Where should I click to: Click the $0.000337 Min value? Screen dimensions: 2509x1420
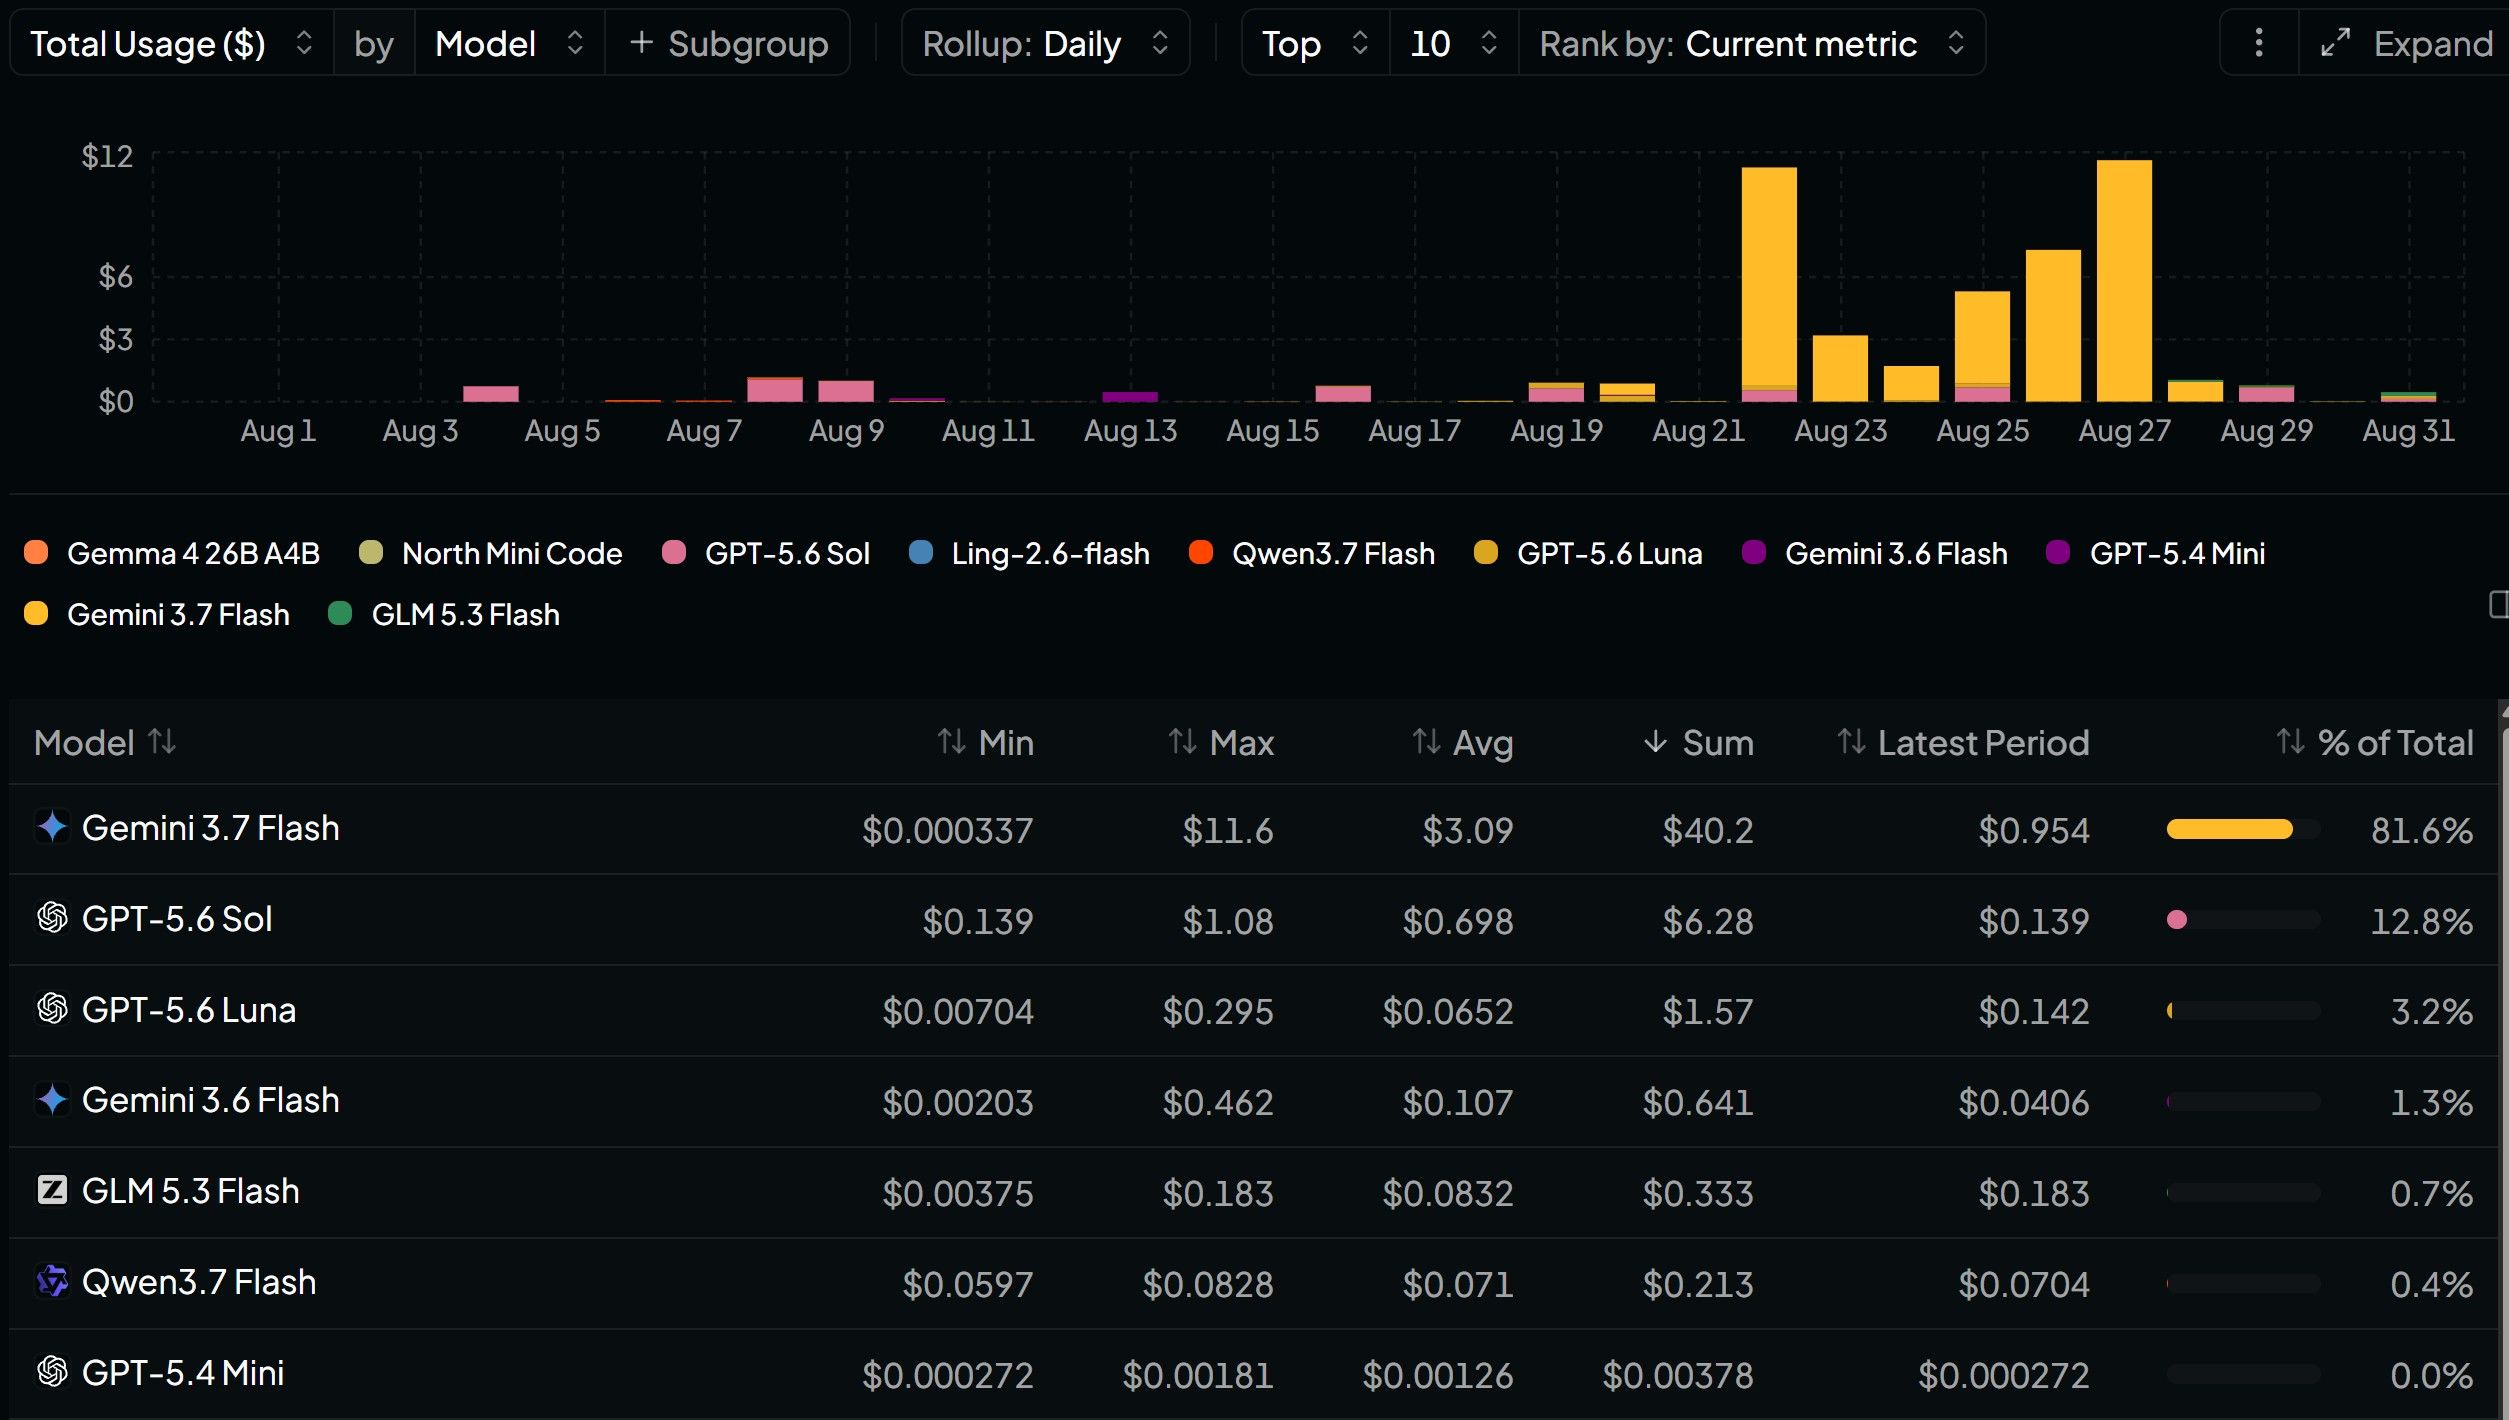pyautogui.click(x=947, y=830)
